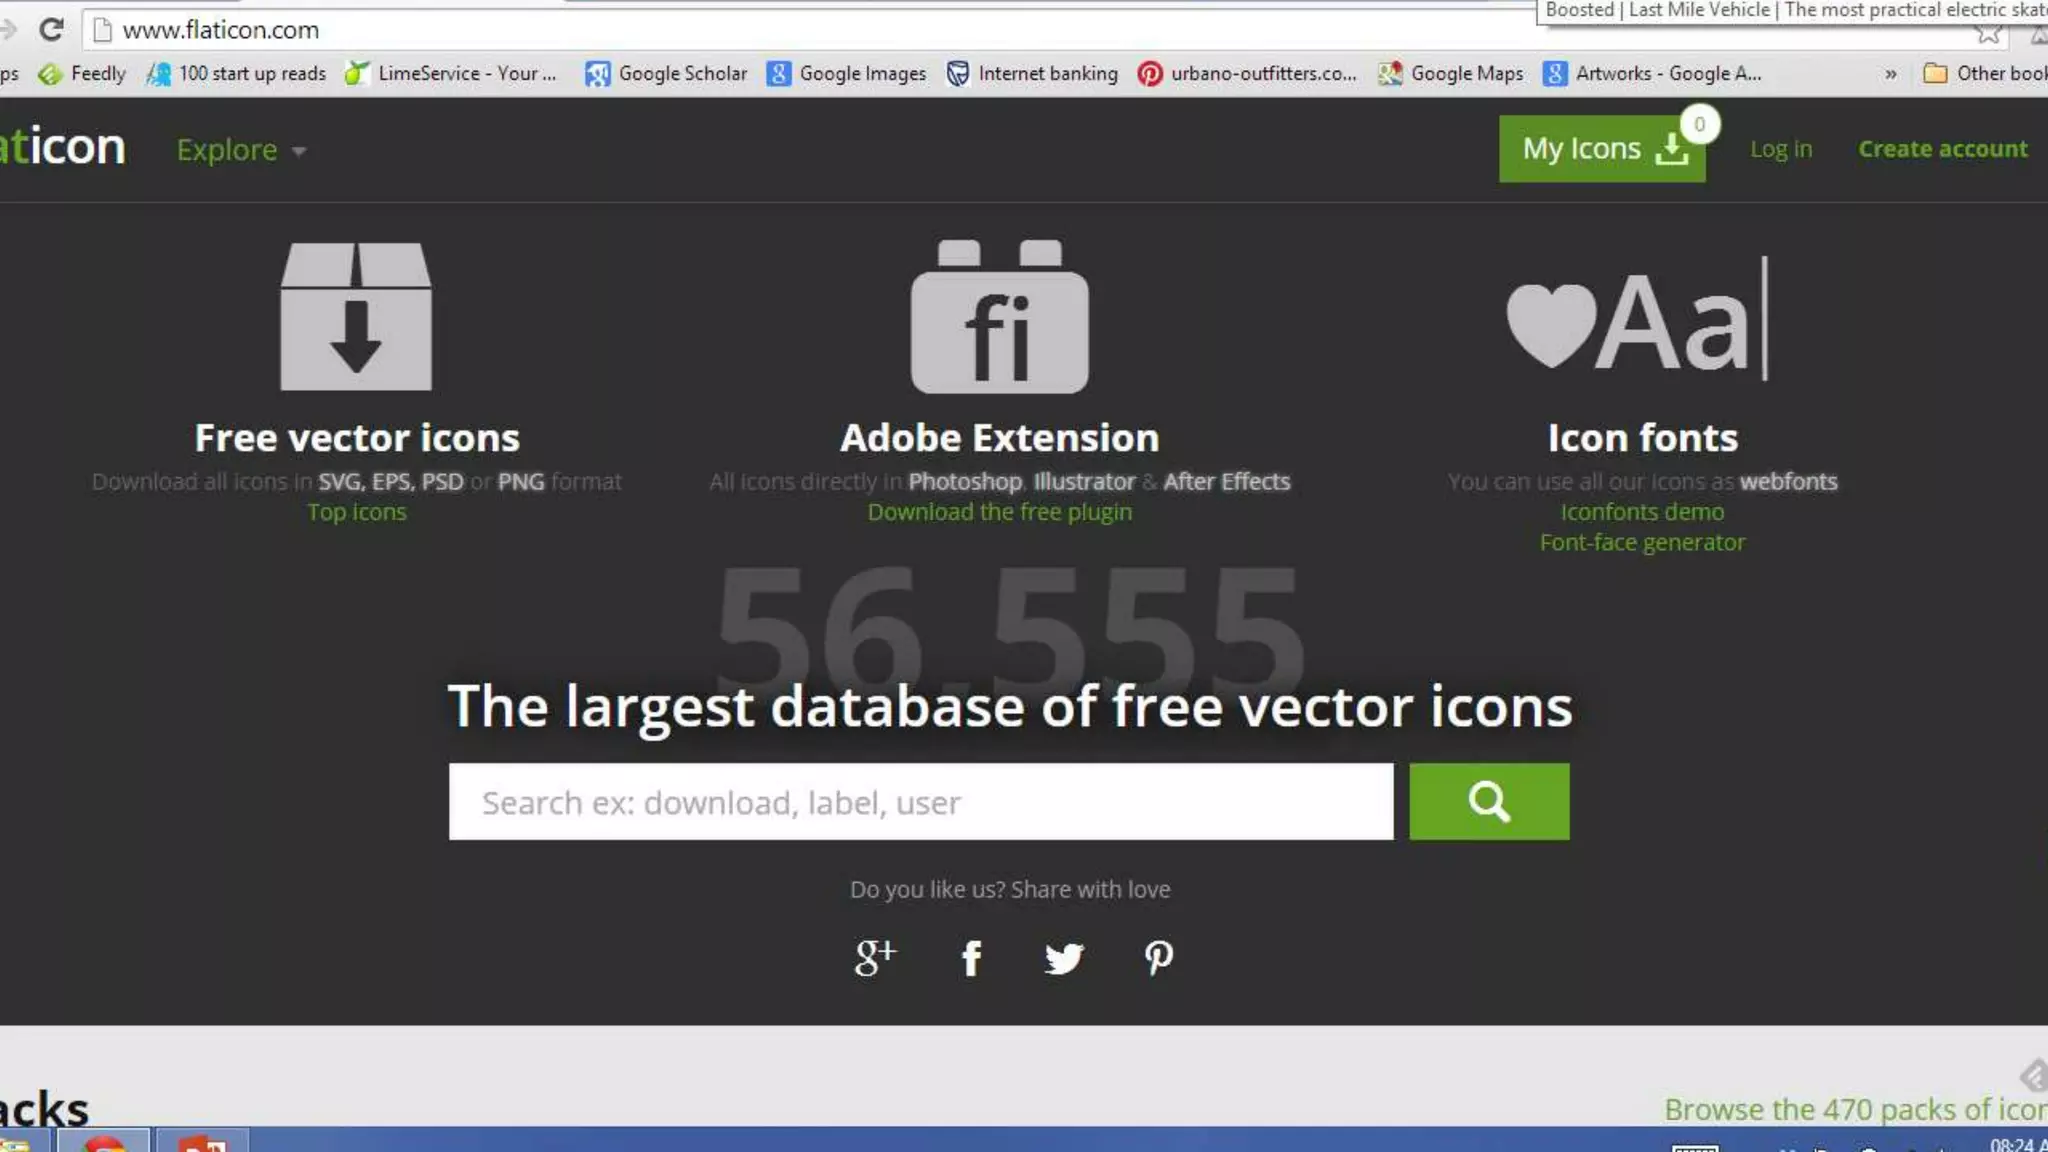Show hidden bookmarks with chevron overflow
The width and height of the screenshot is (2048, 1152).
(x=1890, y=74)
